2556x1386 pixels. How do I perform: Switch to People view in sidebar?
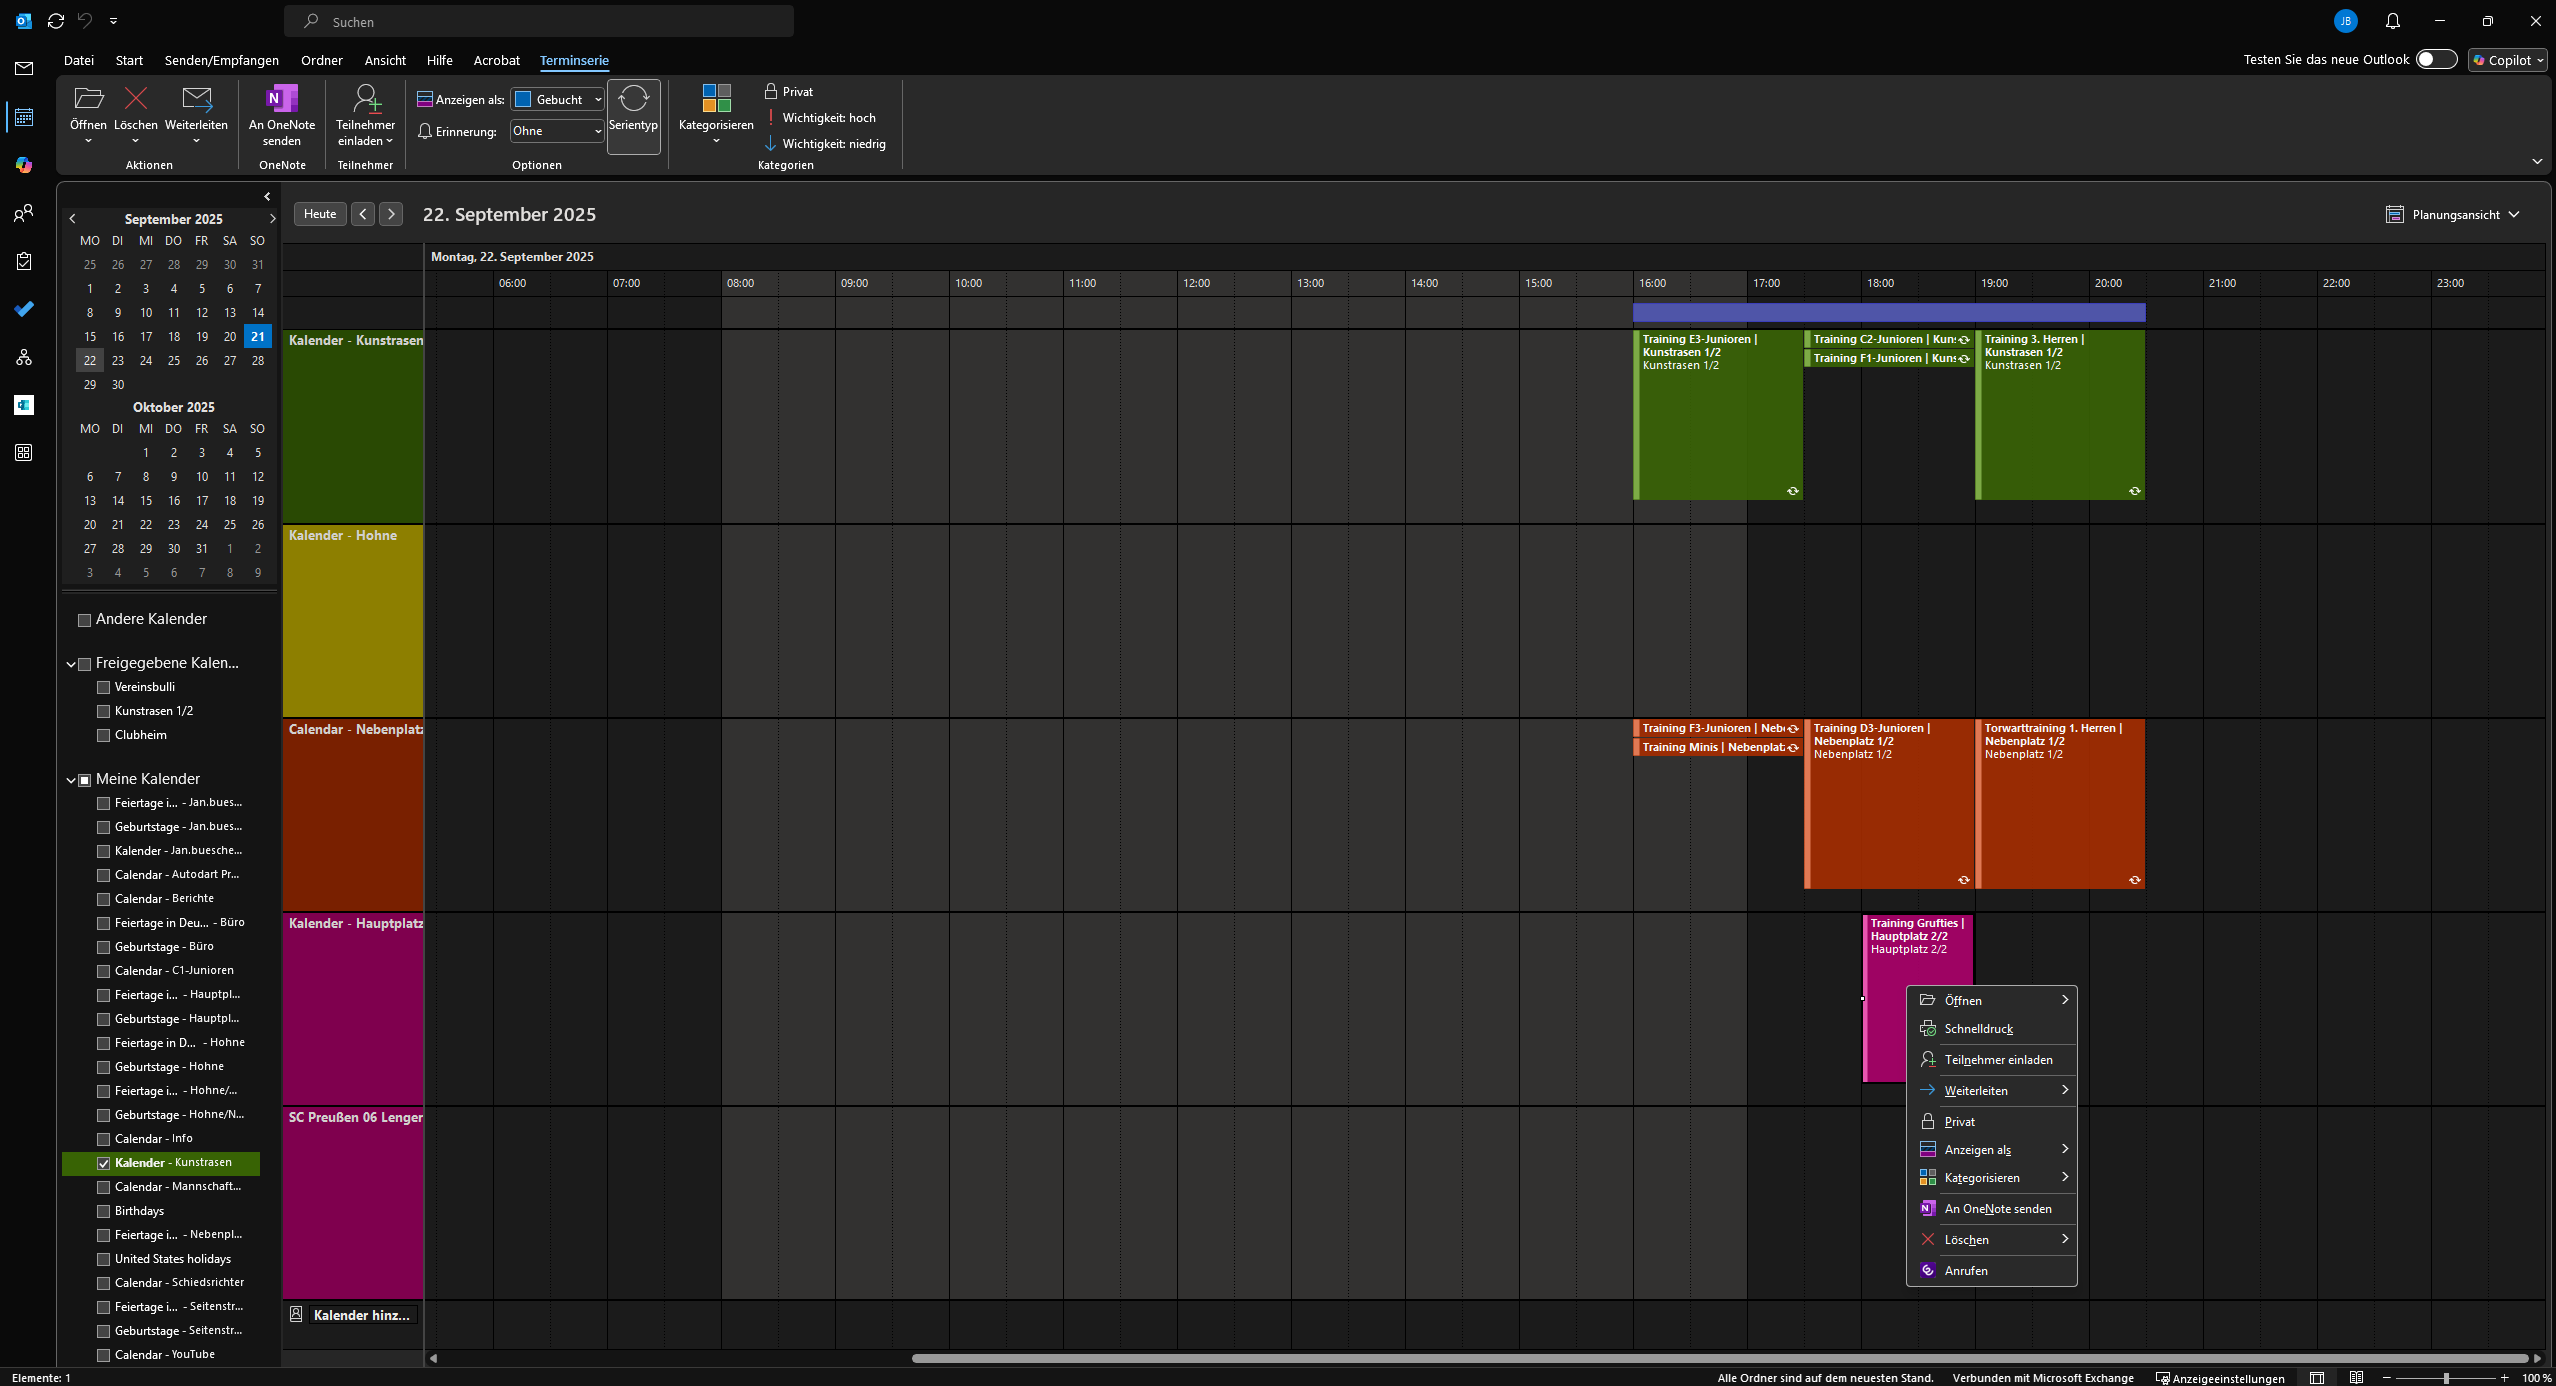click(x=24, y=213)
